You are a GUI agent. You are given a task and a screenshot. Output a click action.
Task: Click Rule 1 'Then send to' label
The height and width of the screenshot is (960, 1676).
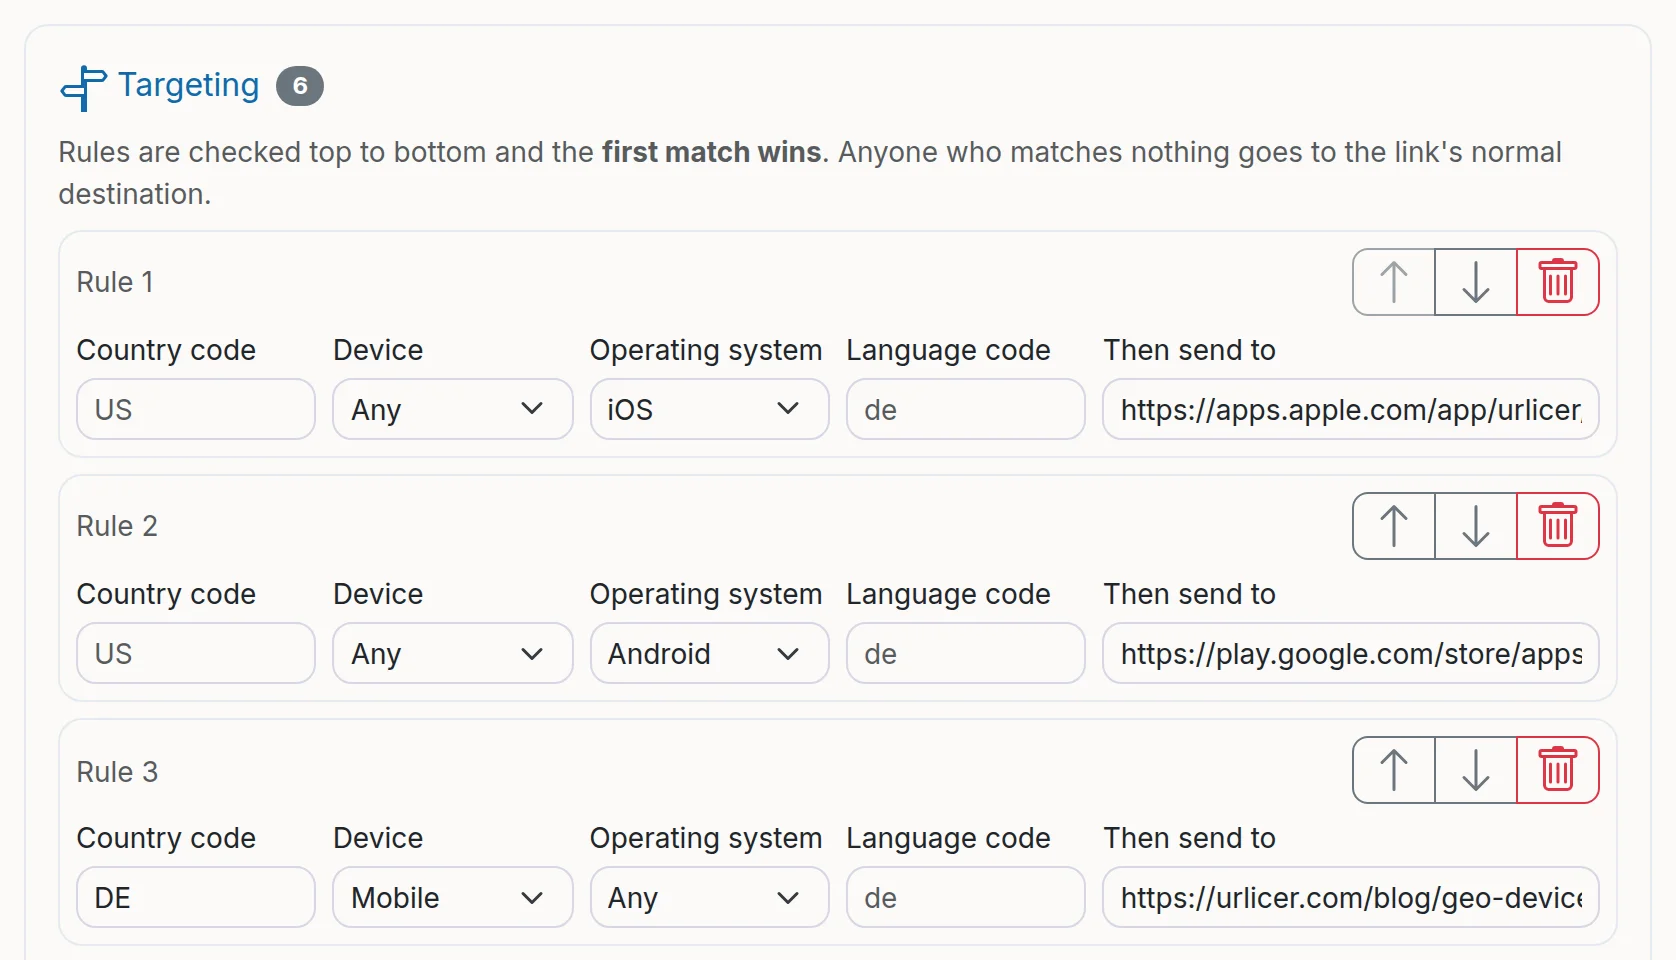[1189, 350]
